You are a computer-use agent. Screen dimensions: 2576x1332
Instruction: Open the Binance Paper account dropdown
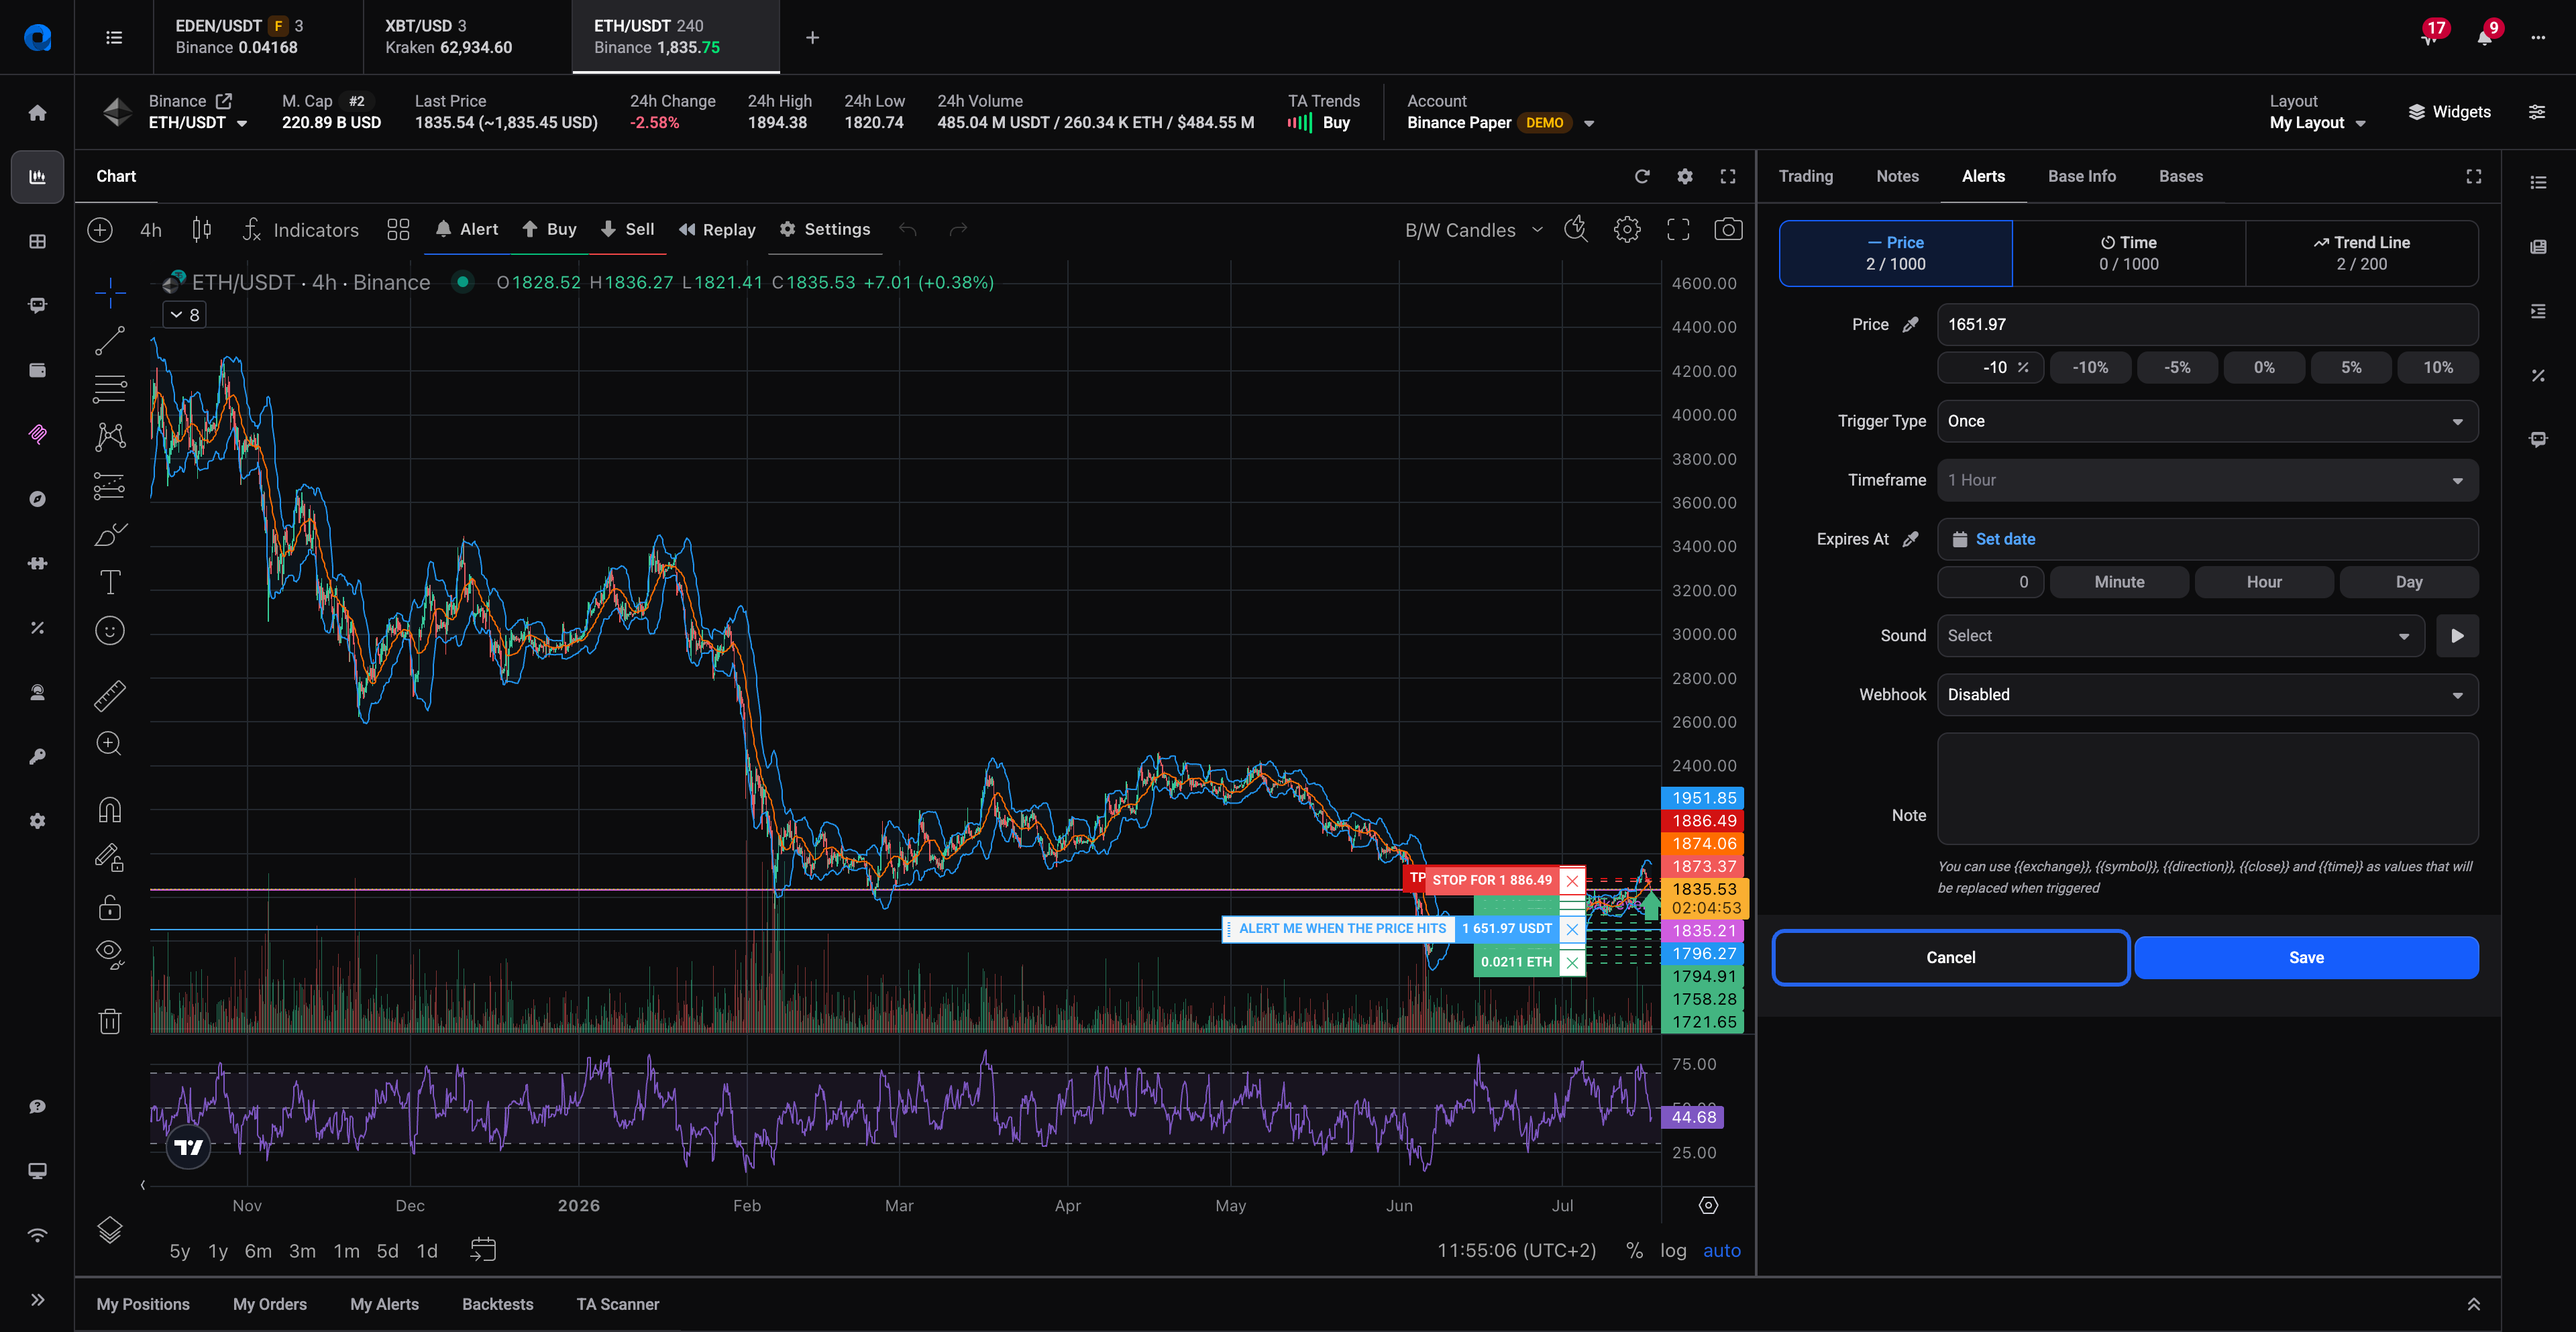click(1500, 123)
